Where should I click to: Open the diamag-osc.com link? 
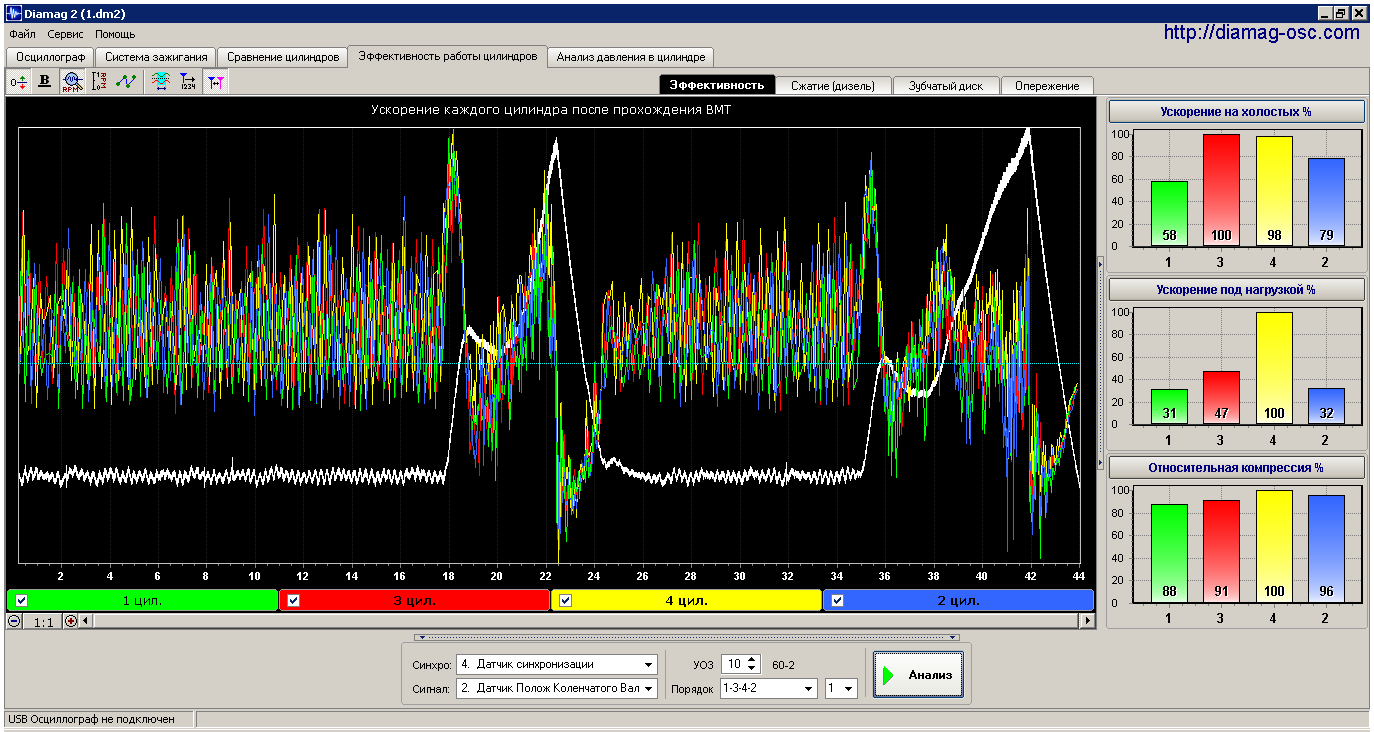point(1262,32)
